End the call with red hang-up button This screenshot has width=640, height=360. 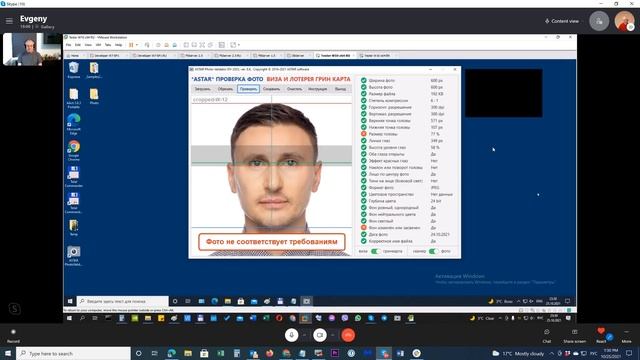(x=348, y=335)
